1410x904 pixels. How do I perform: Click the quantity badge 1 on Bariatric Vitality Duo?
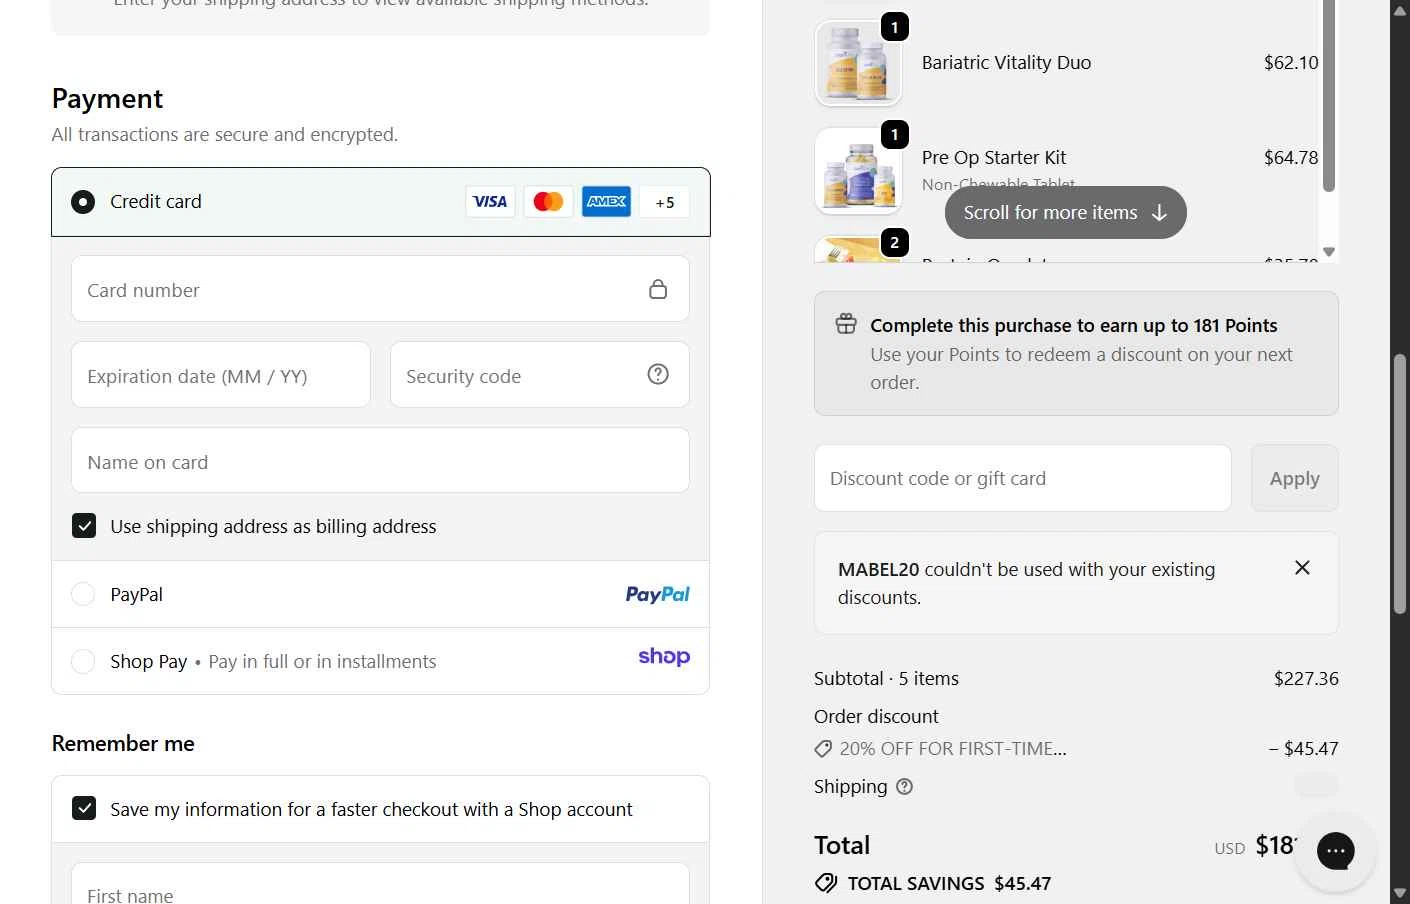pos(895,27)
